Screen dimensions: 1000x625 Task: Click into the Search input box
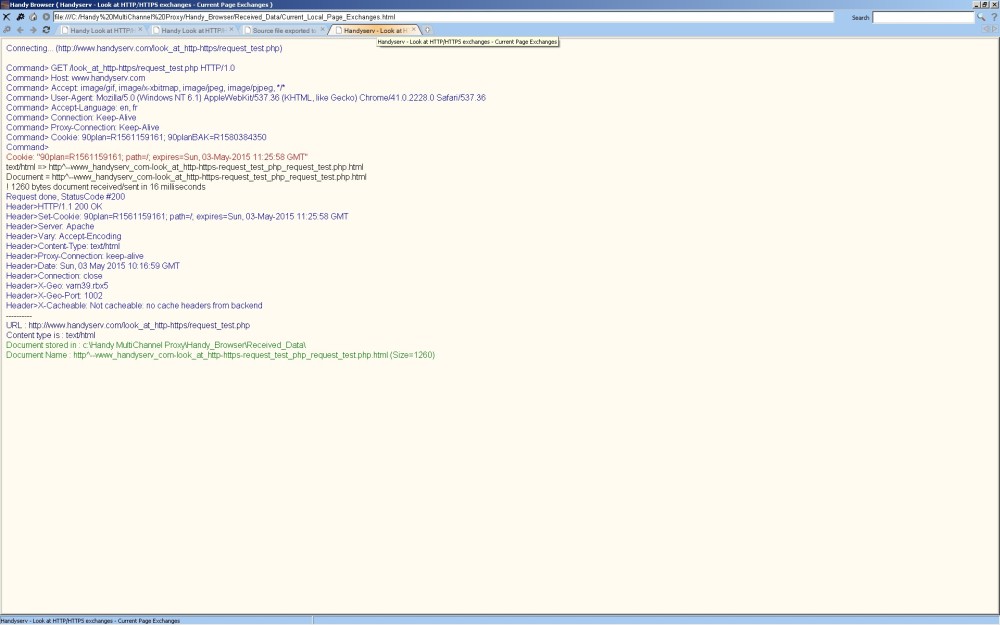click(x=923, y=17)
